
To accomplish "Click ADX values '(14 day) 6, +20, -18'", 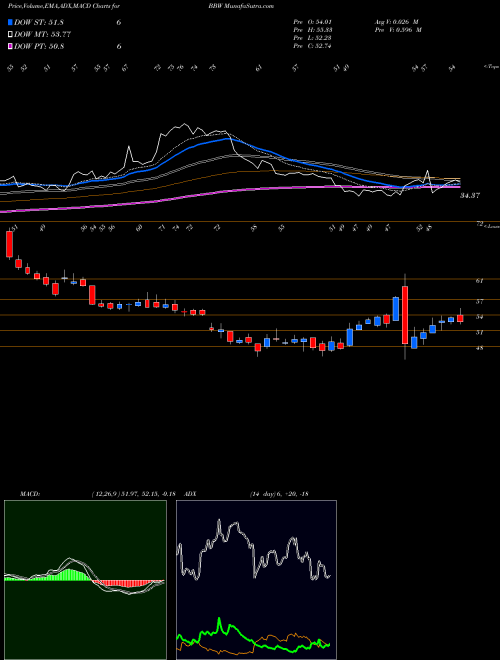I will [279, 494].
